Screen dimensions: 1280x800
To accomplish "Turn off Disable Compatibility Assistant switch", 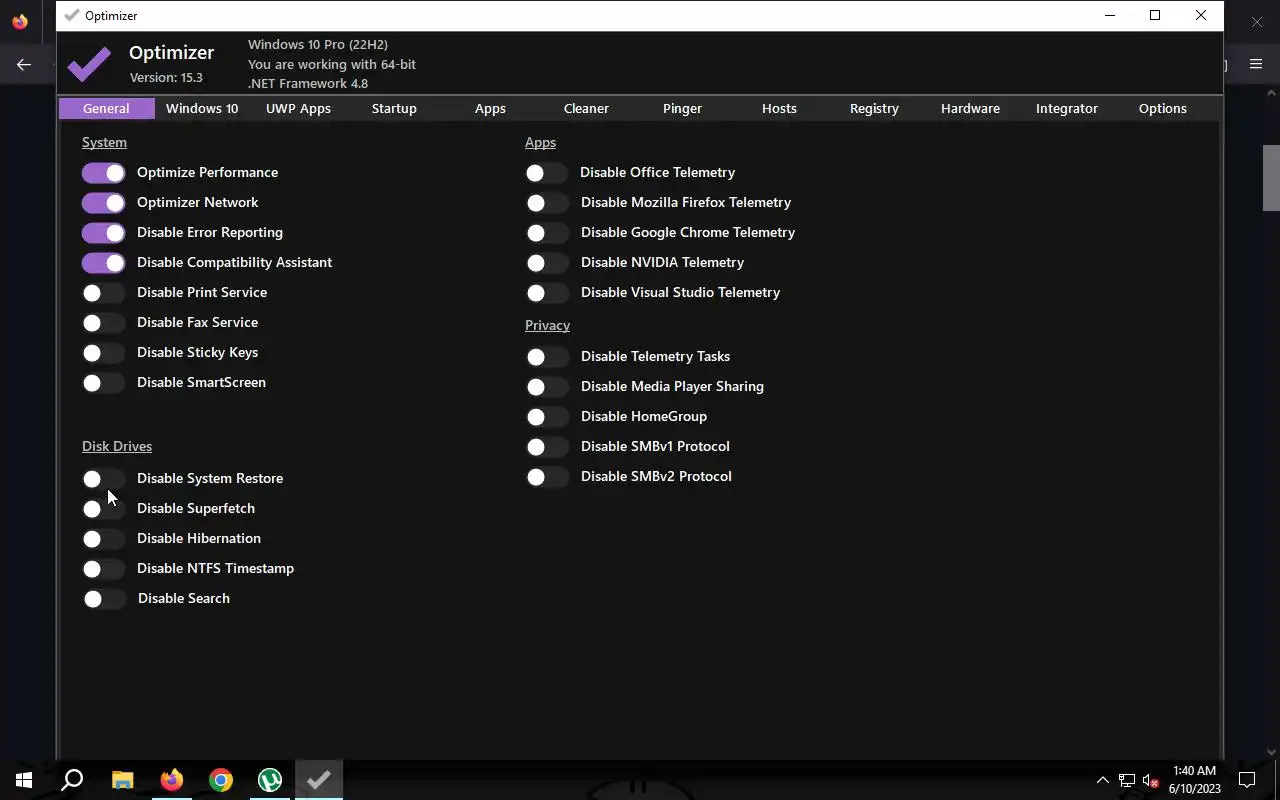I will [104, 263].
